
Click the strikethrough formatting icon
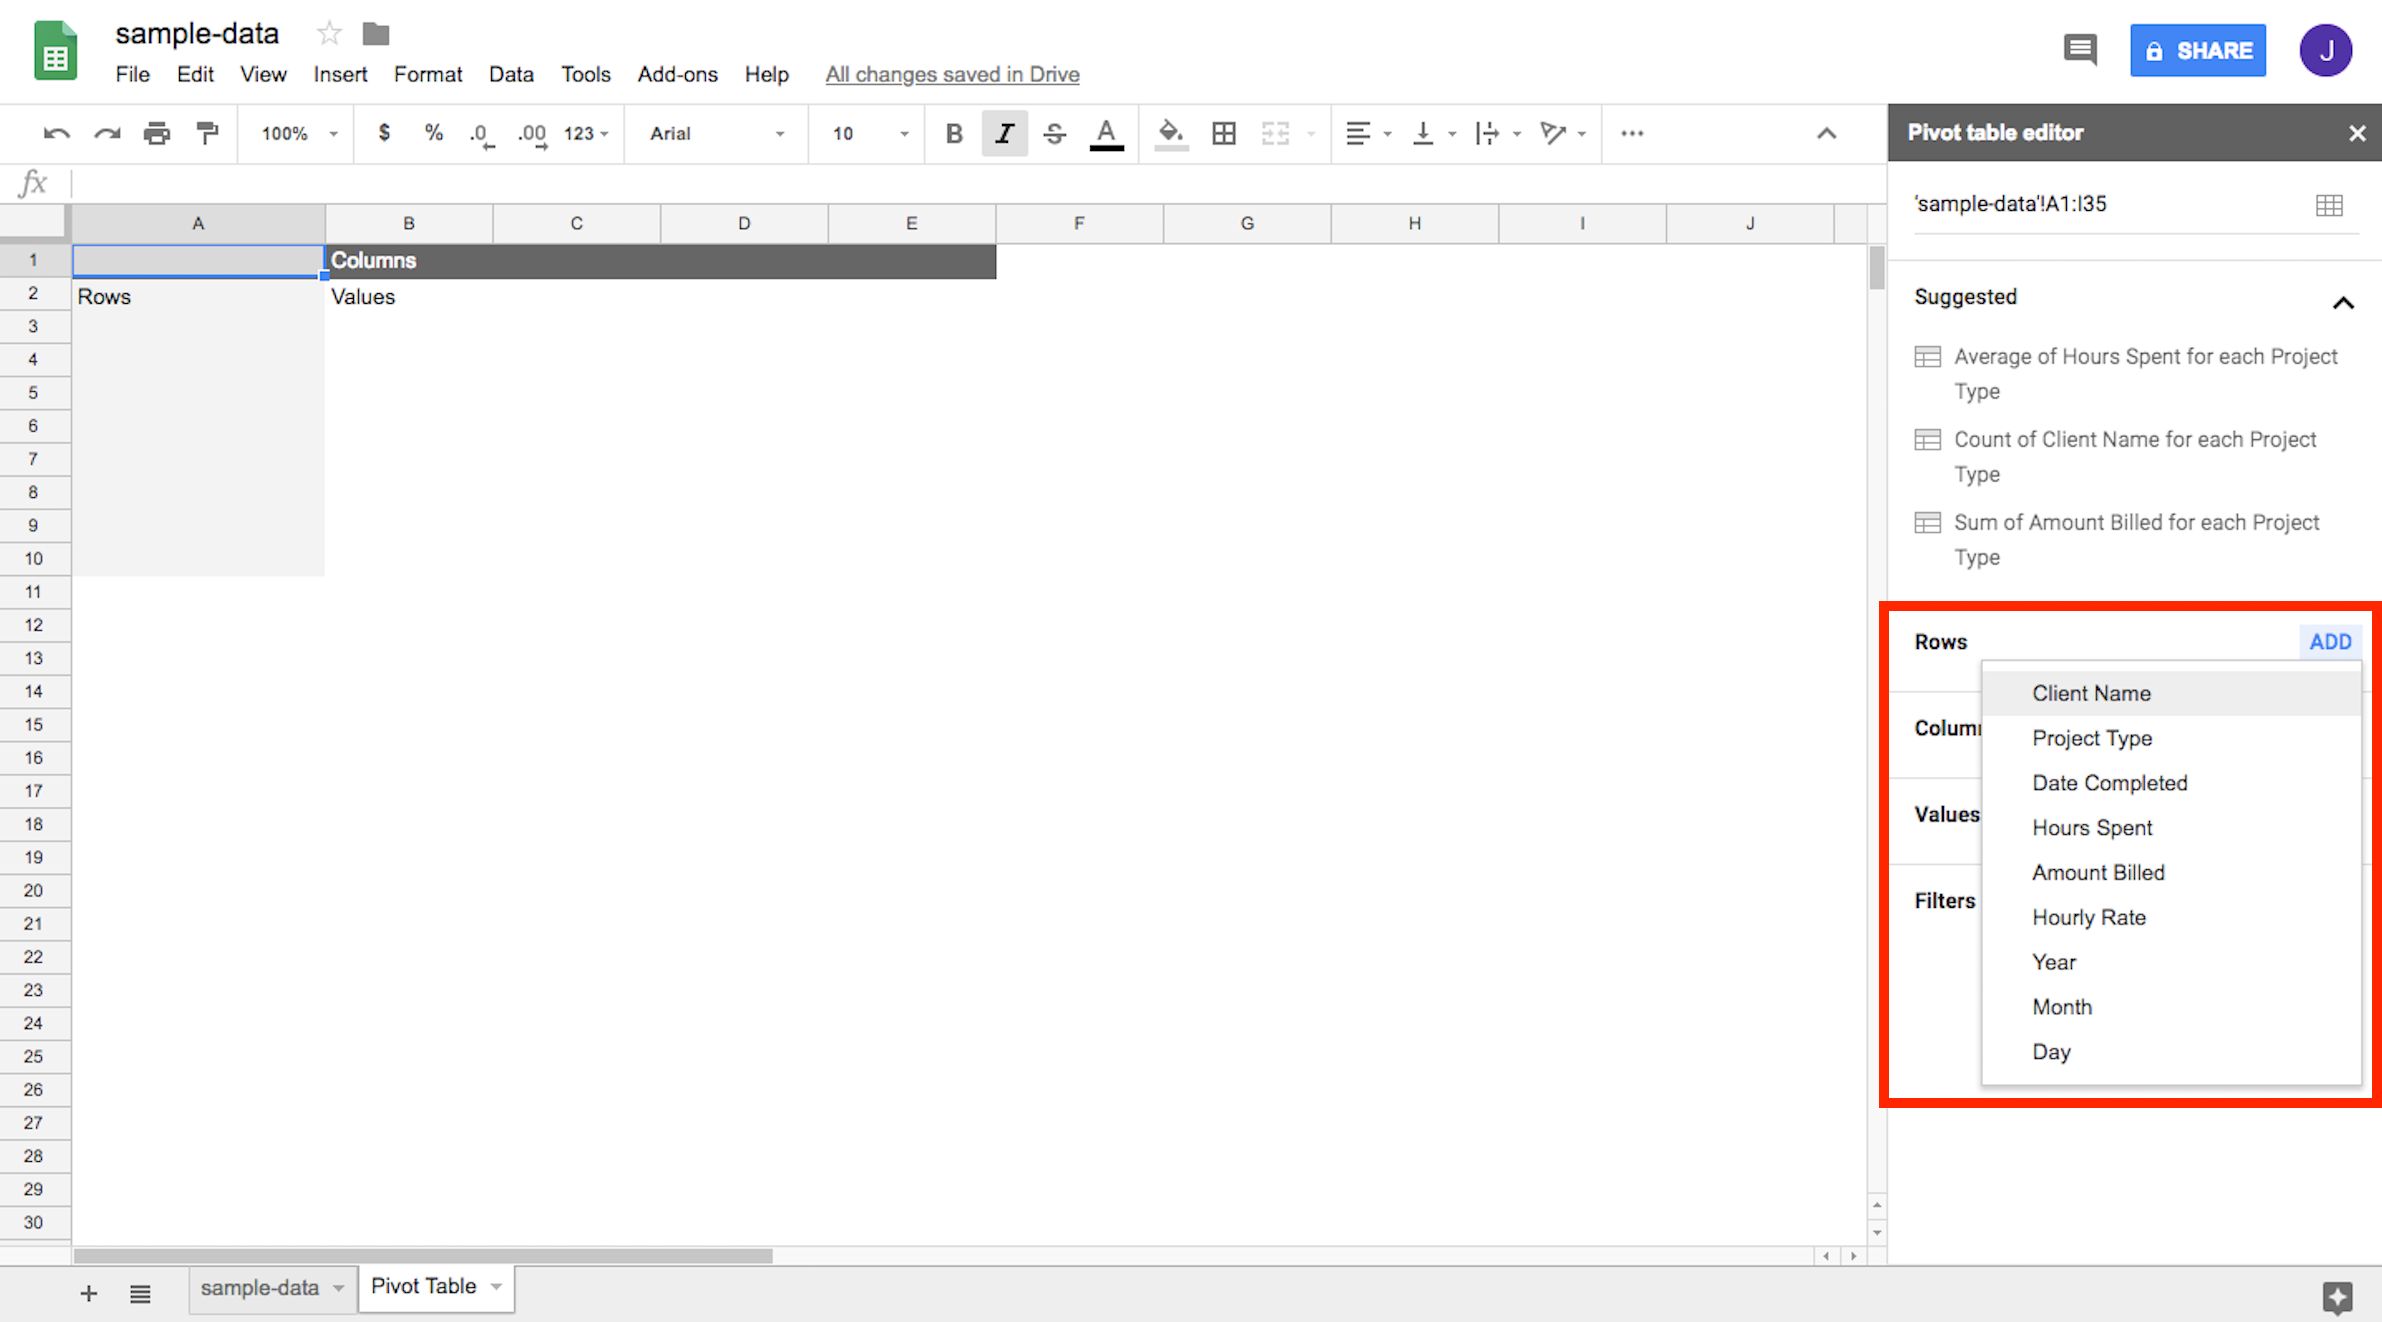coord(1054,133)
